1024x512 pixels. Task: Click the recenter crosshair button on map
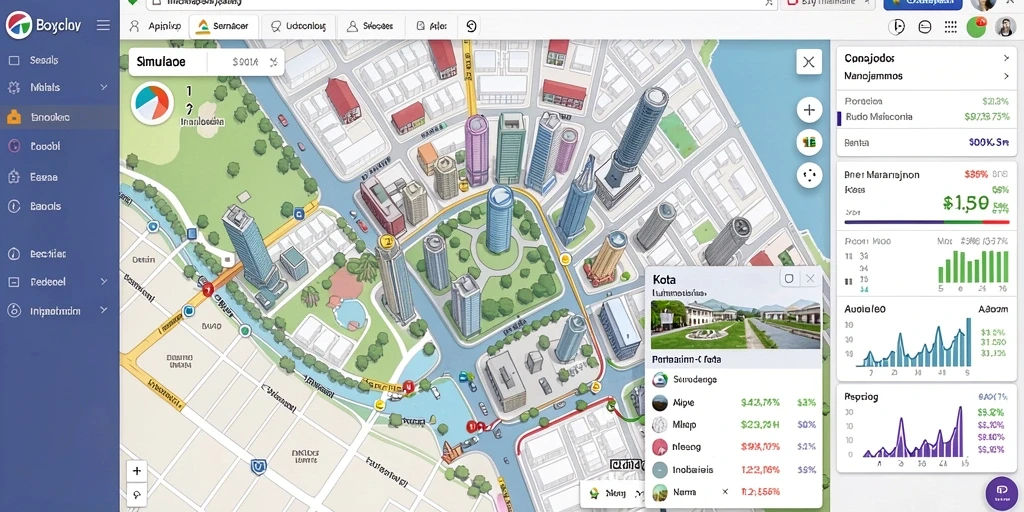coord(809,175)
